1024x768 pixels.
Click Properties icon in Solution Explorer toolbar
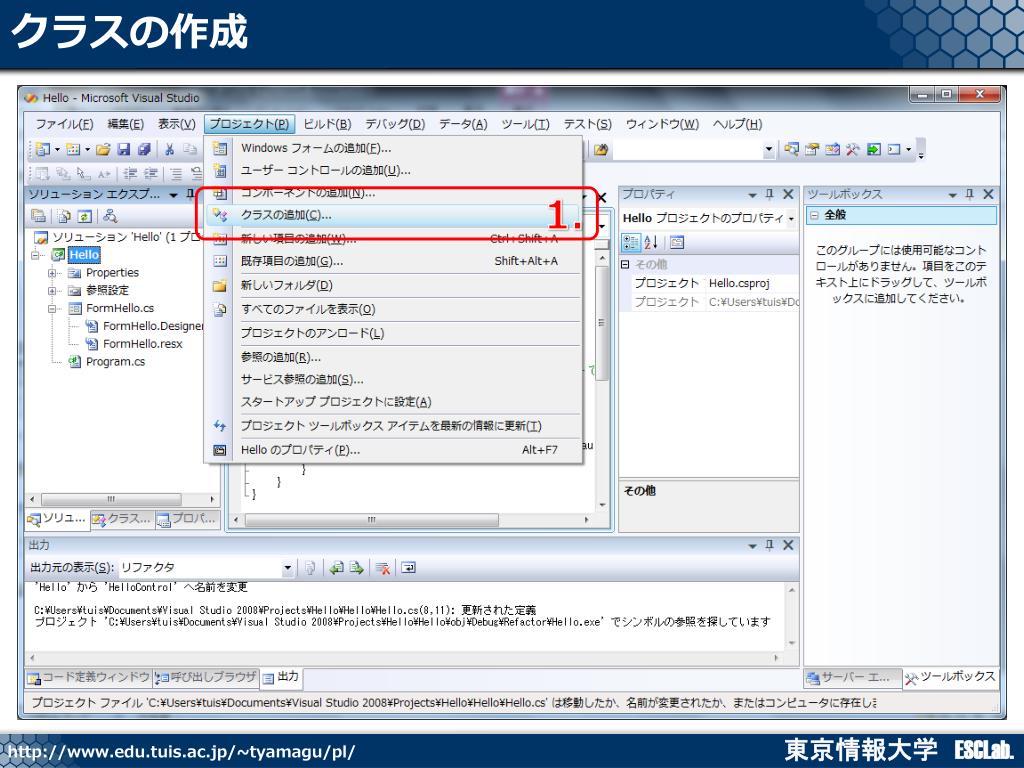pyautogui.click(x=39, y=216)
